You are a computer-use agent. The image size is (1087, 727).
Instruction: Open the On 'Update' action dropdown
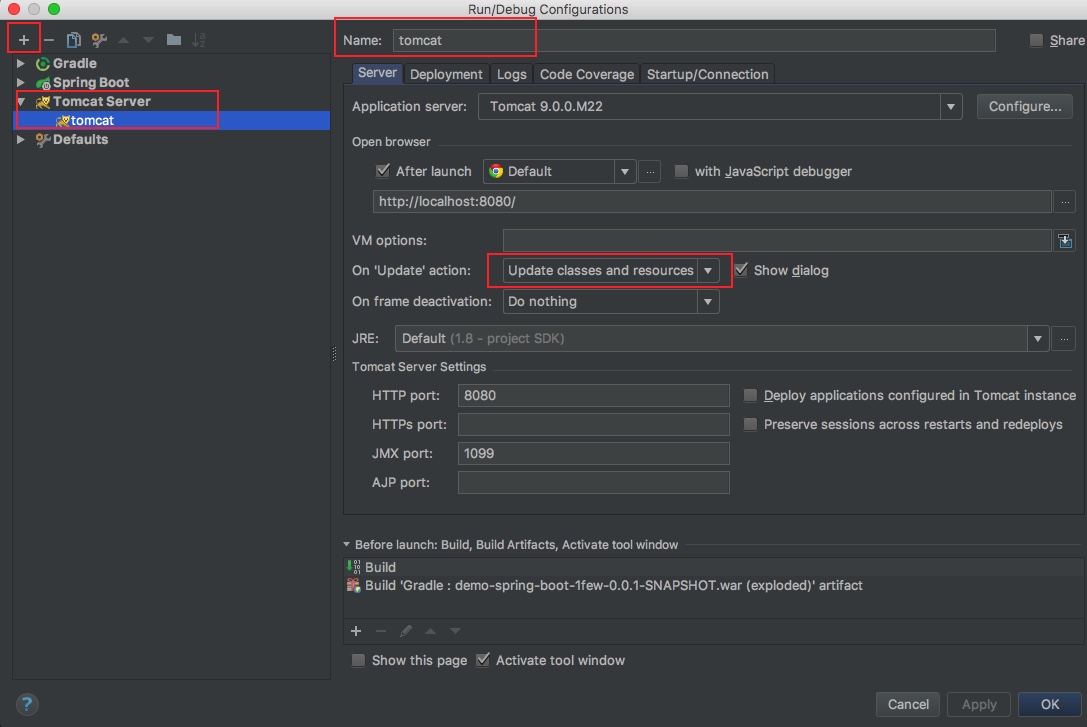tap(708, 270)
